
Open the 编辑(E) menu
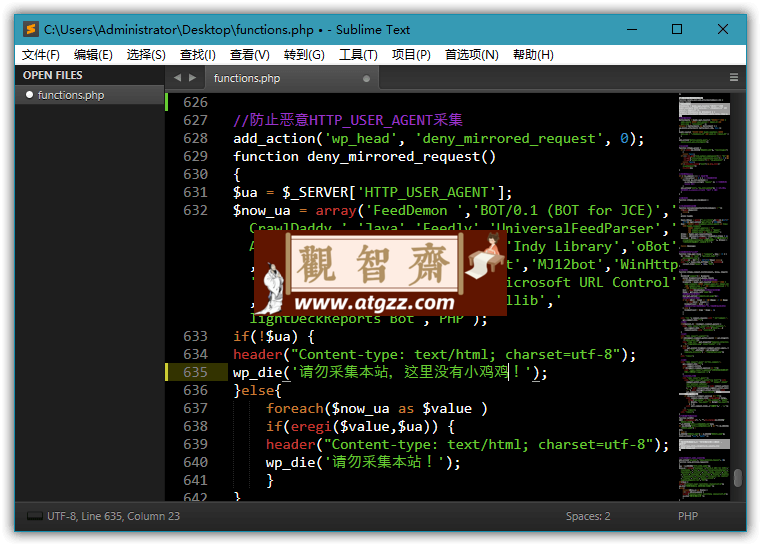click(93, 55)
